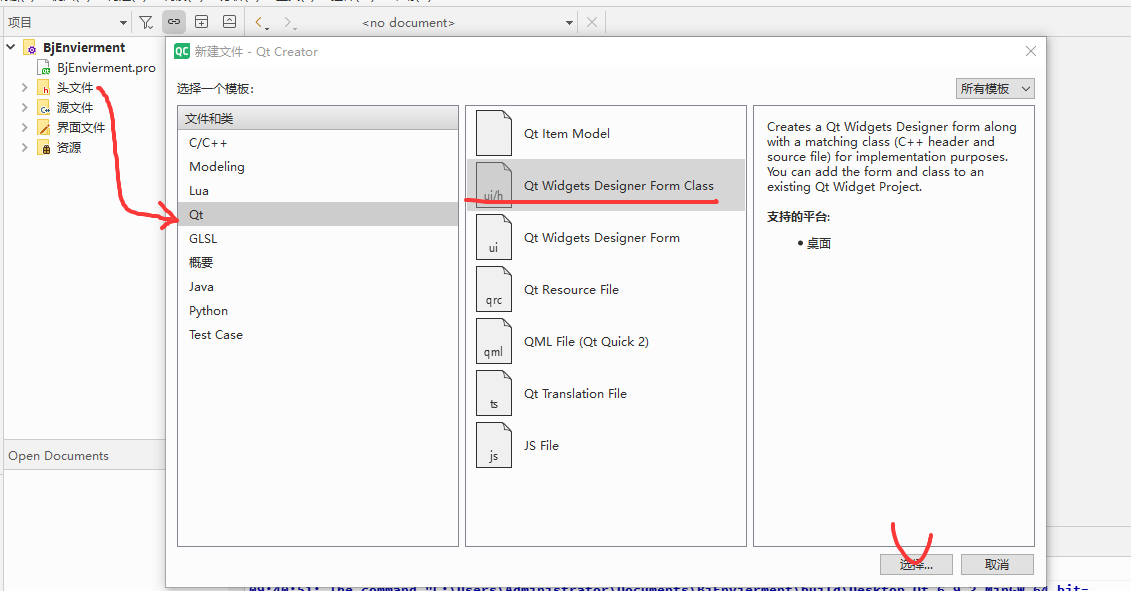Expand the 头文件 folder
This screenshot has width=1131, height=591.
point(25,87)
